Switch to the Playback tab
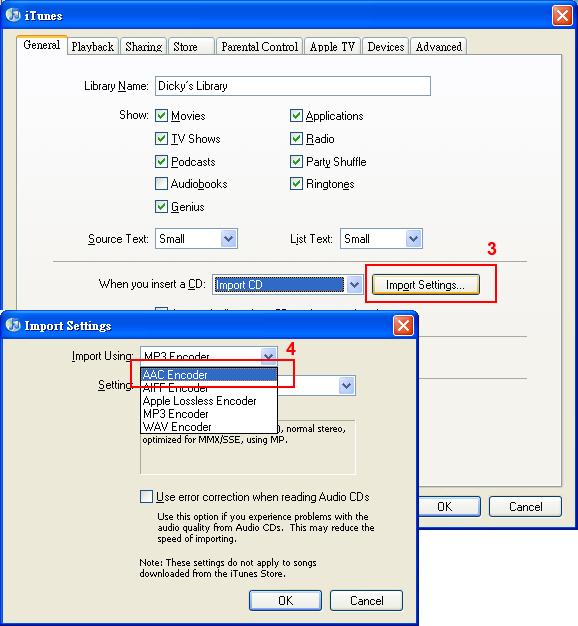This screenshot has height=626, width=578. tap(93, 47)
